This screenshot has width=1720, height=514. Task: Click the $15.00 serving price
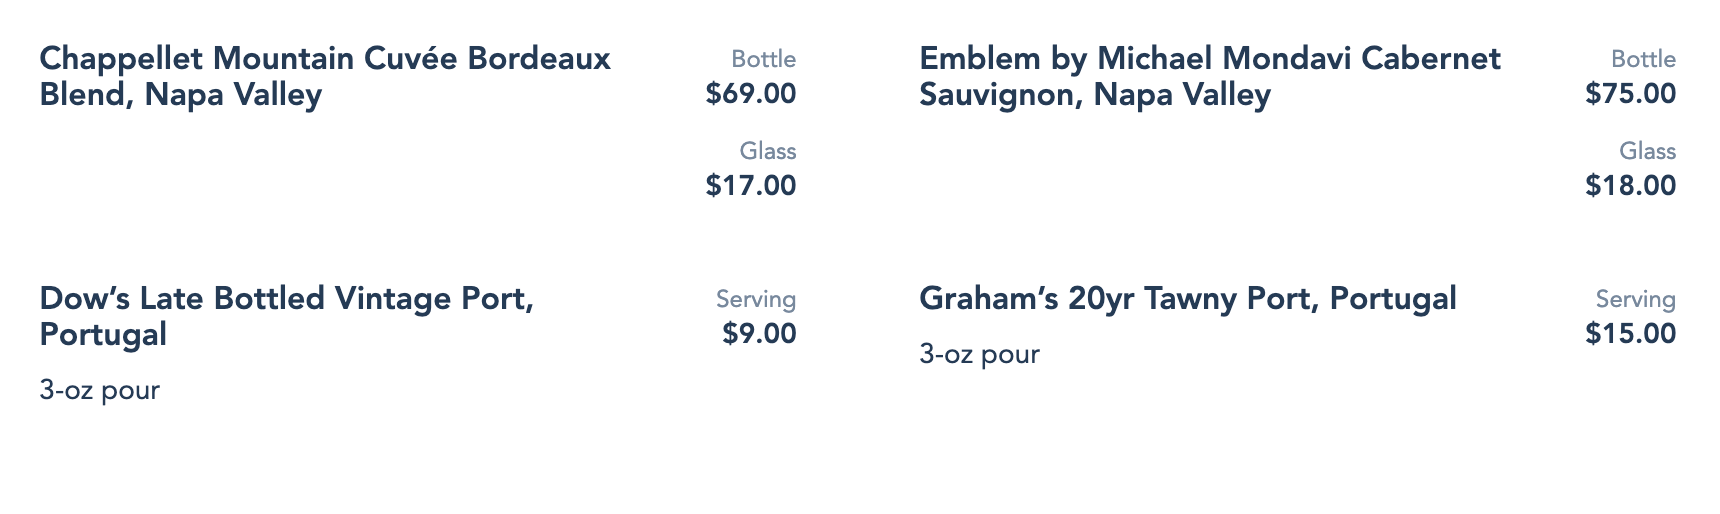pyautogui.click(x=1630, y=334)
